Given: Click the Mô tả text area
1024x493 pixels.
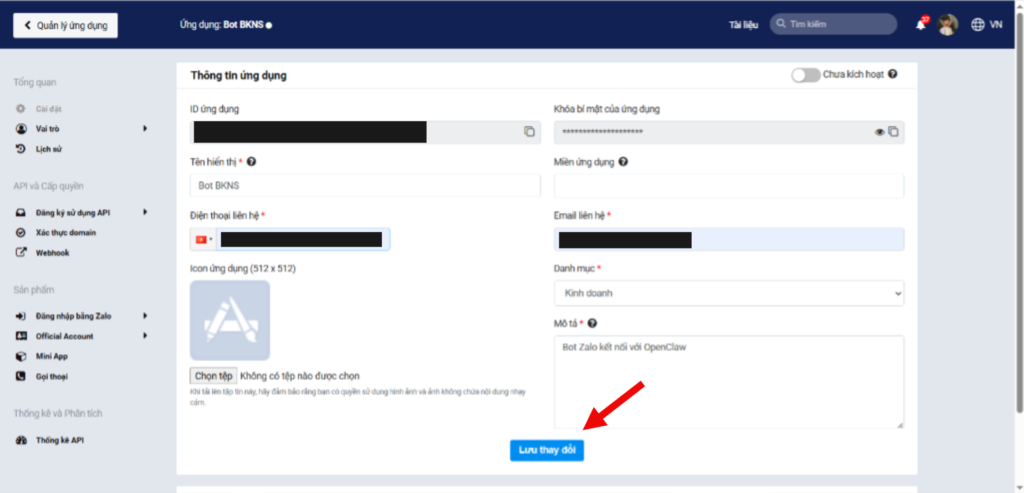Looking at the screenshot, I should (729, 382).
